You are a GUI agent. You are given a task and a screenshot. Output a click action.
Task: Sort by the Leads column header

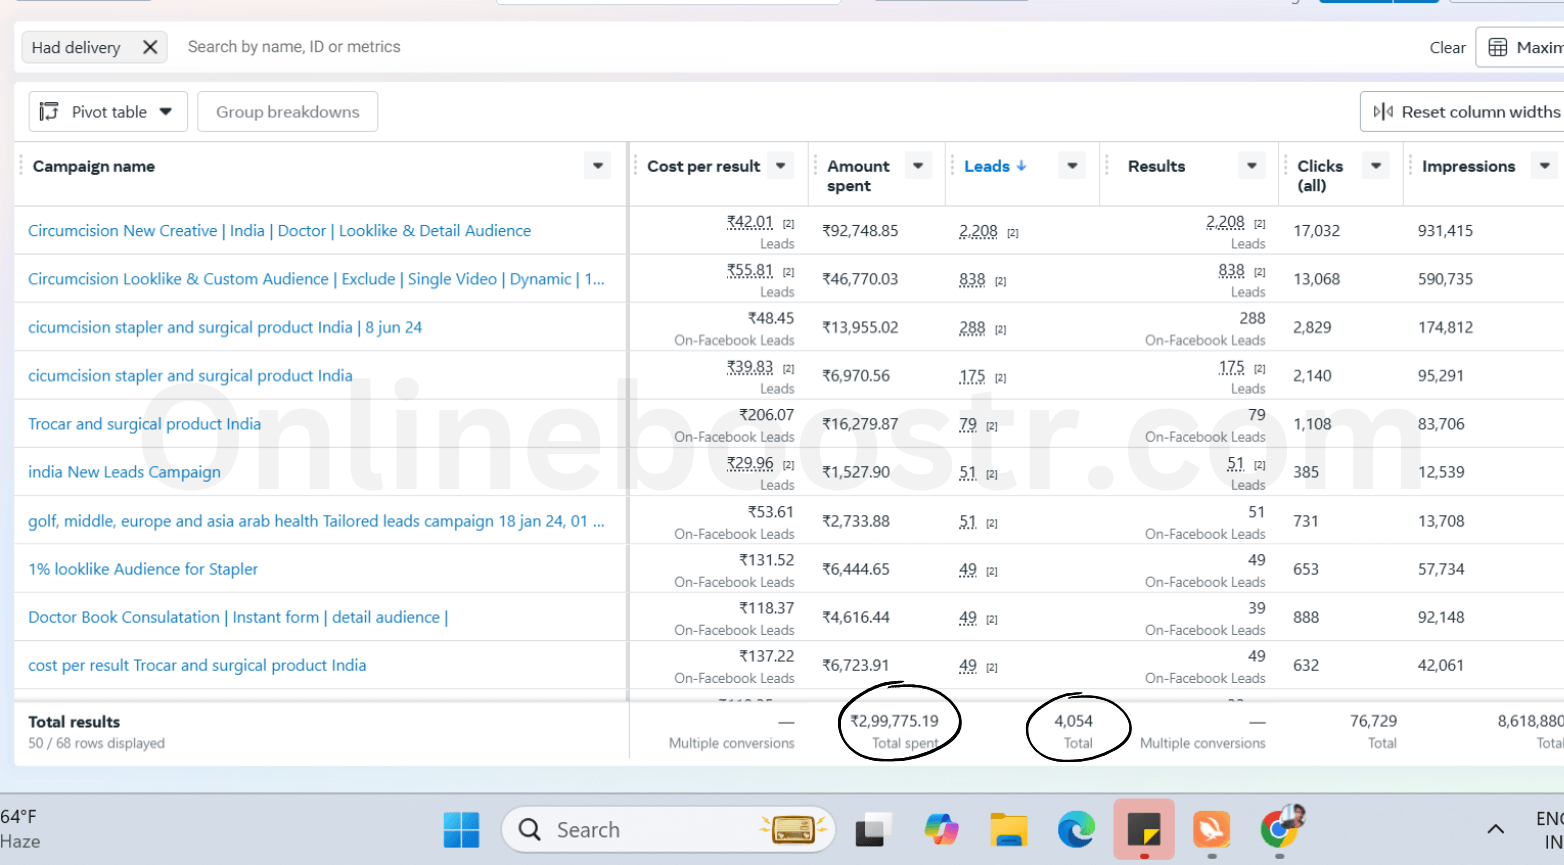(x=986, y=166)
